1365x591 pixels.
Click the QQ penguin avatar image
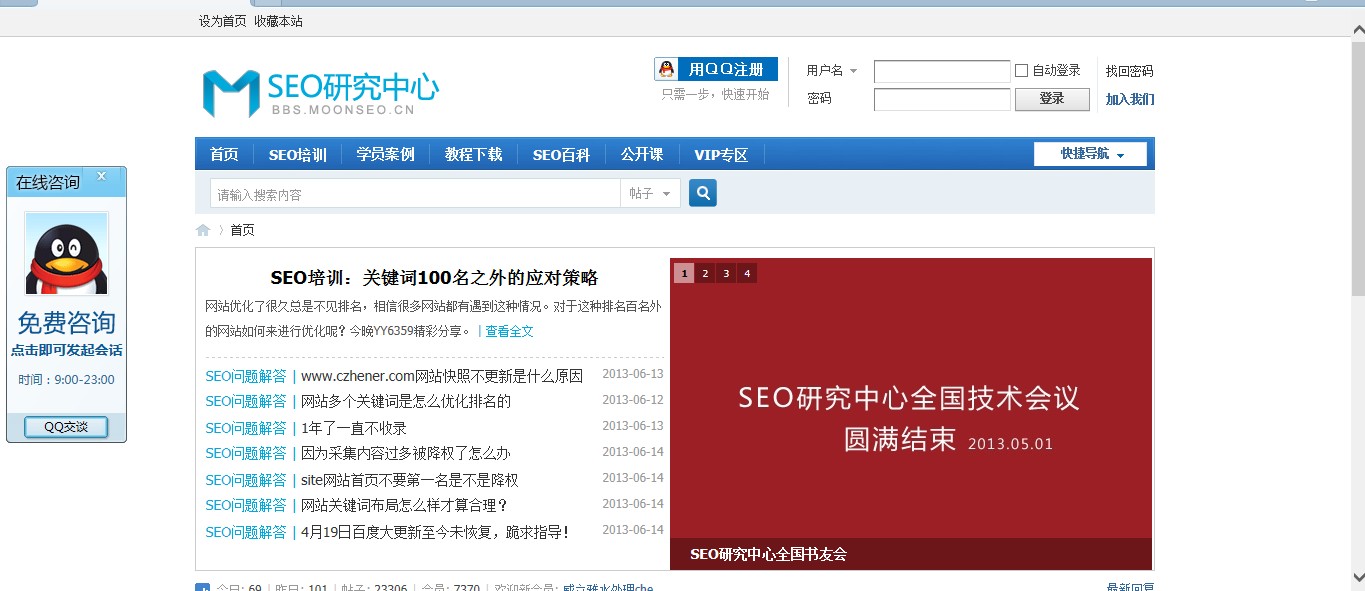tap(67, 254)
